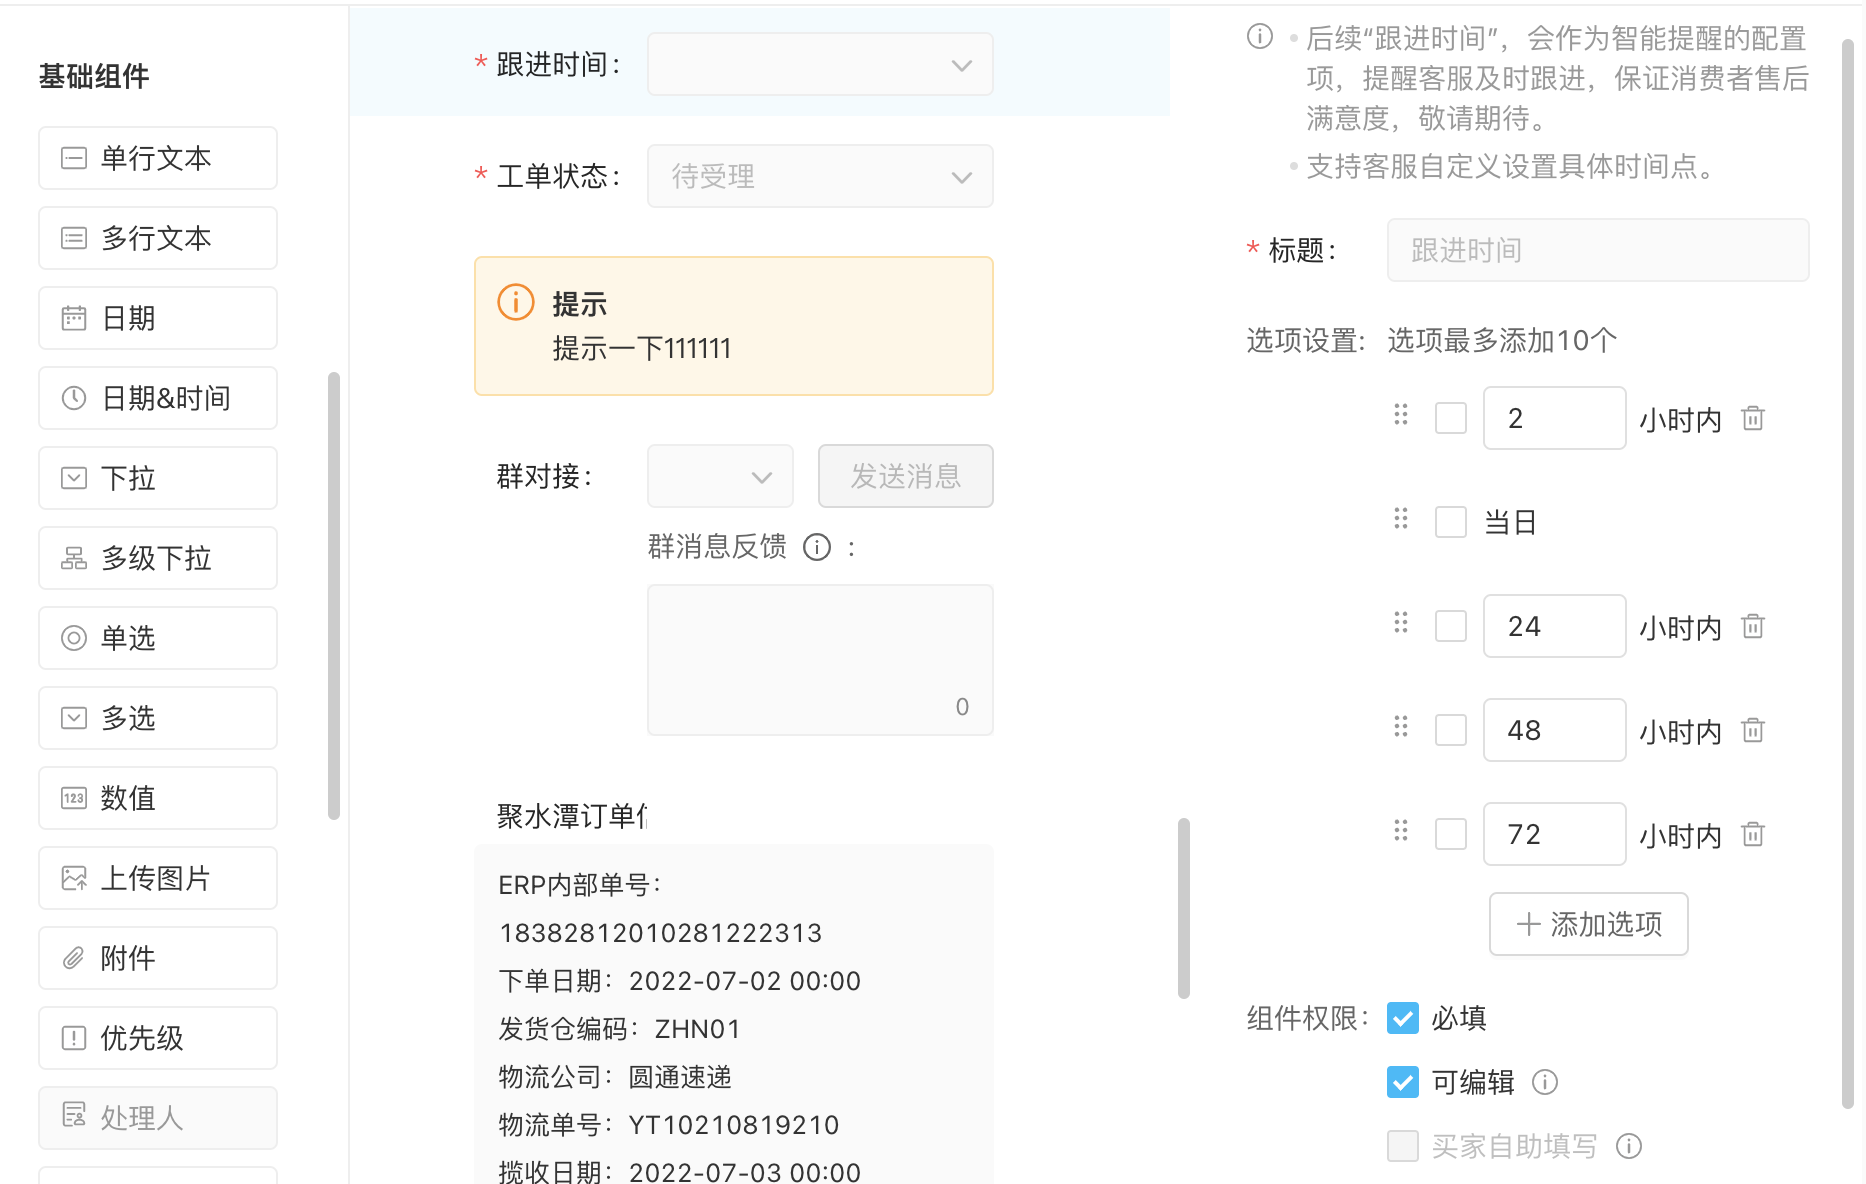Click the center form scrollbar

pos(1184,908)
